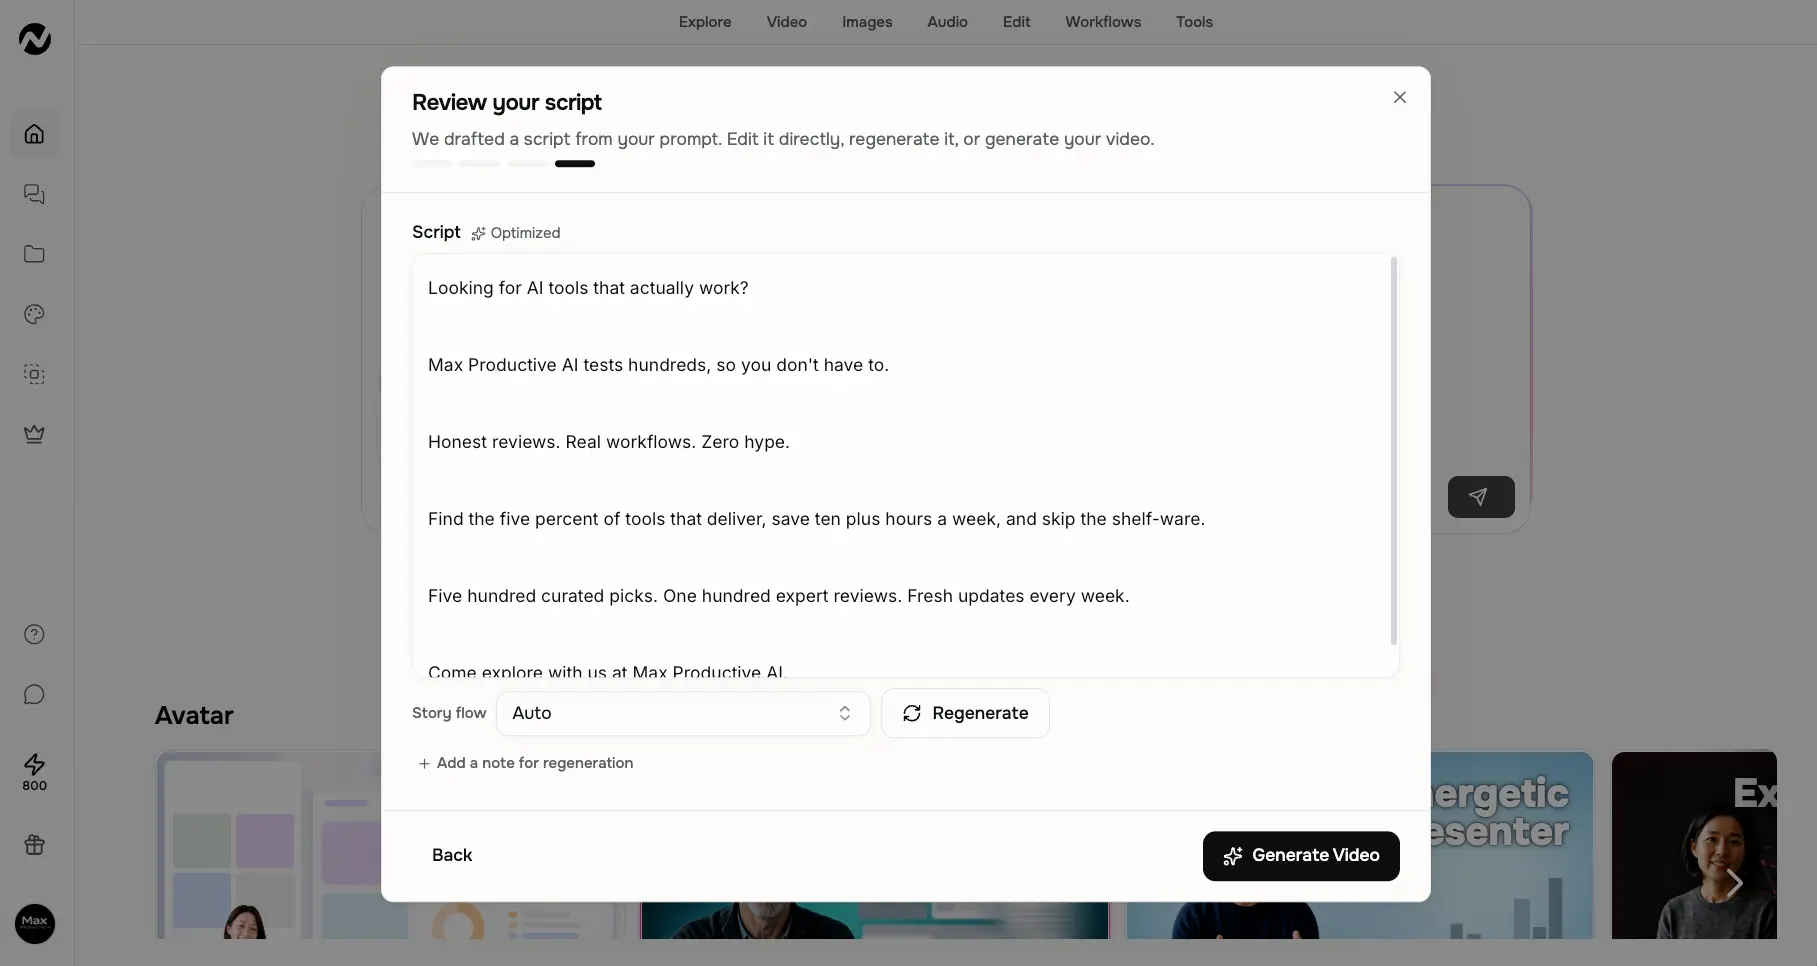Open the capture frame icon in the sidebar
This screenshot has width=1817, height=966.
[35, 374]
